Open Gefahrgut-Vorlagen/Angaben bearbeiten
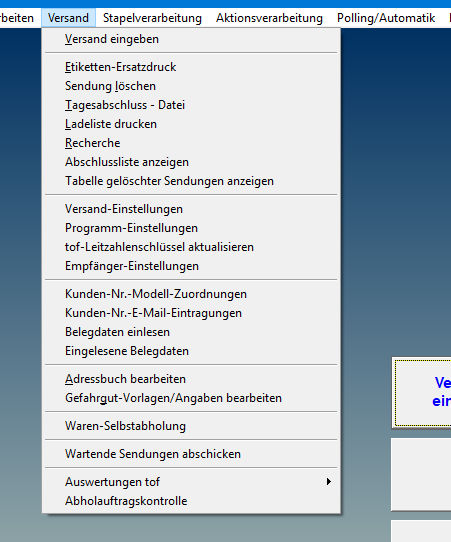The height and width of the screenshot is (542, 451). tap(191, 398)
